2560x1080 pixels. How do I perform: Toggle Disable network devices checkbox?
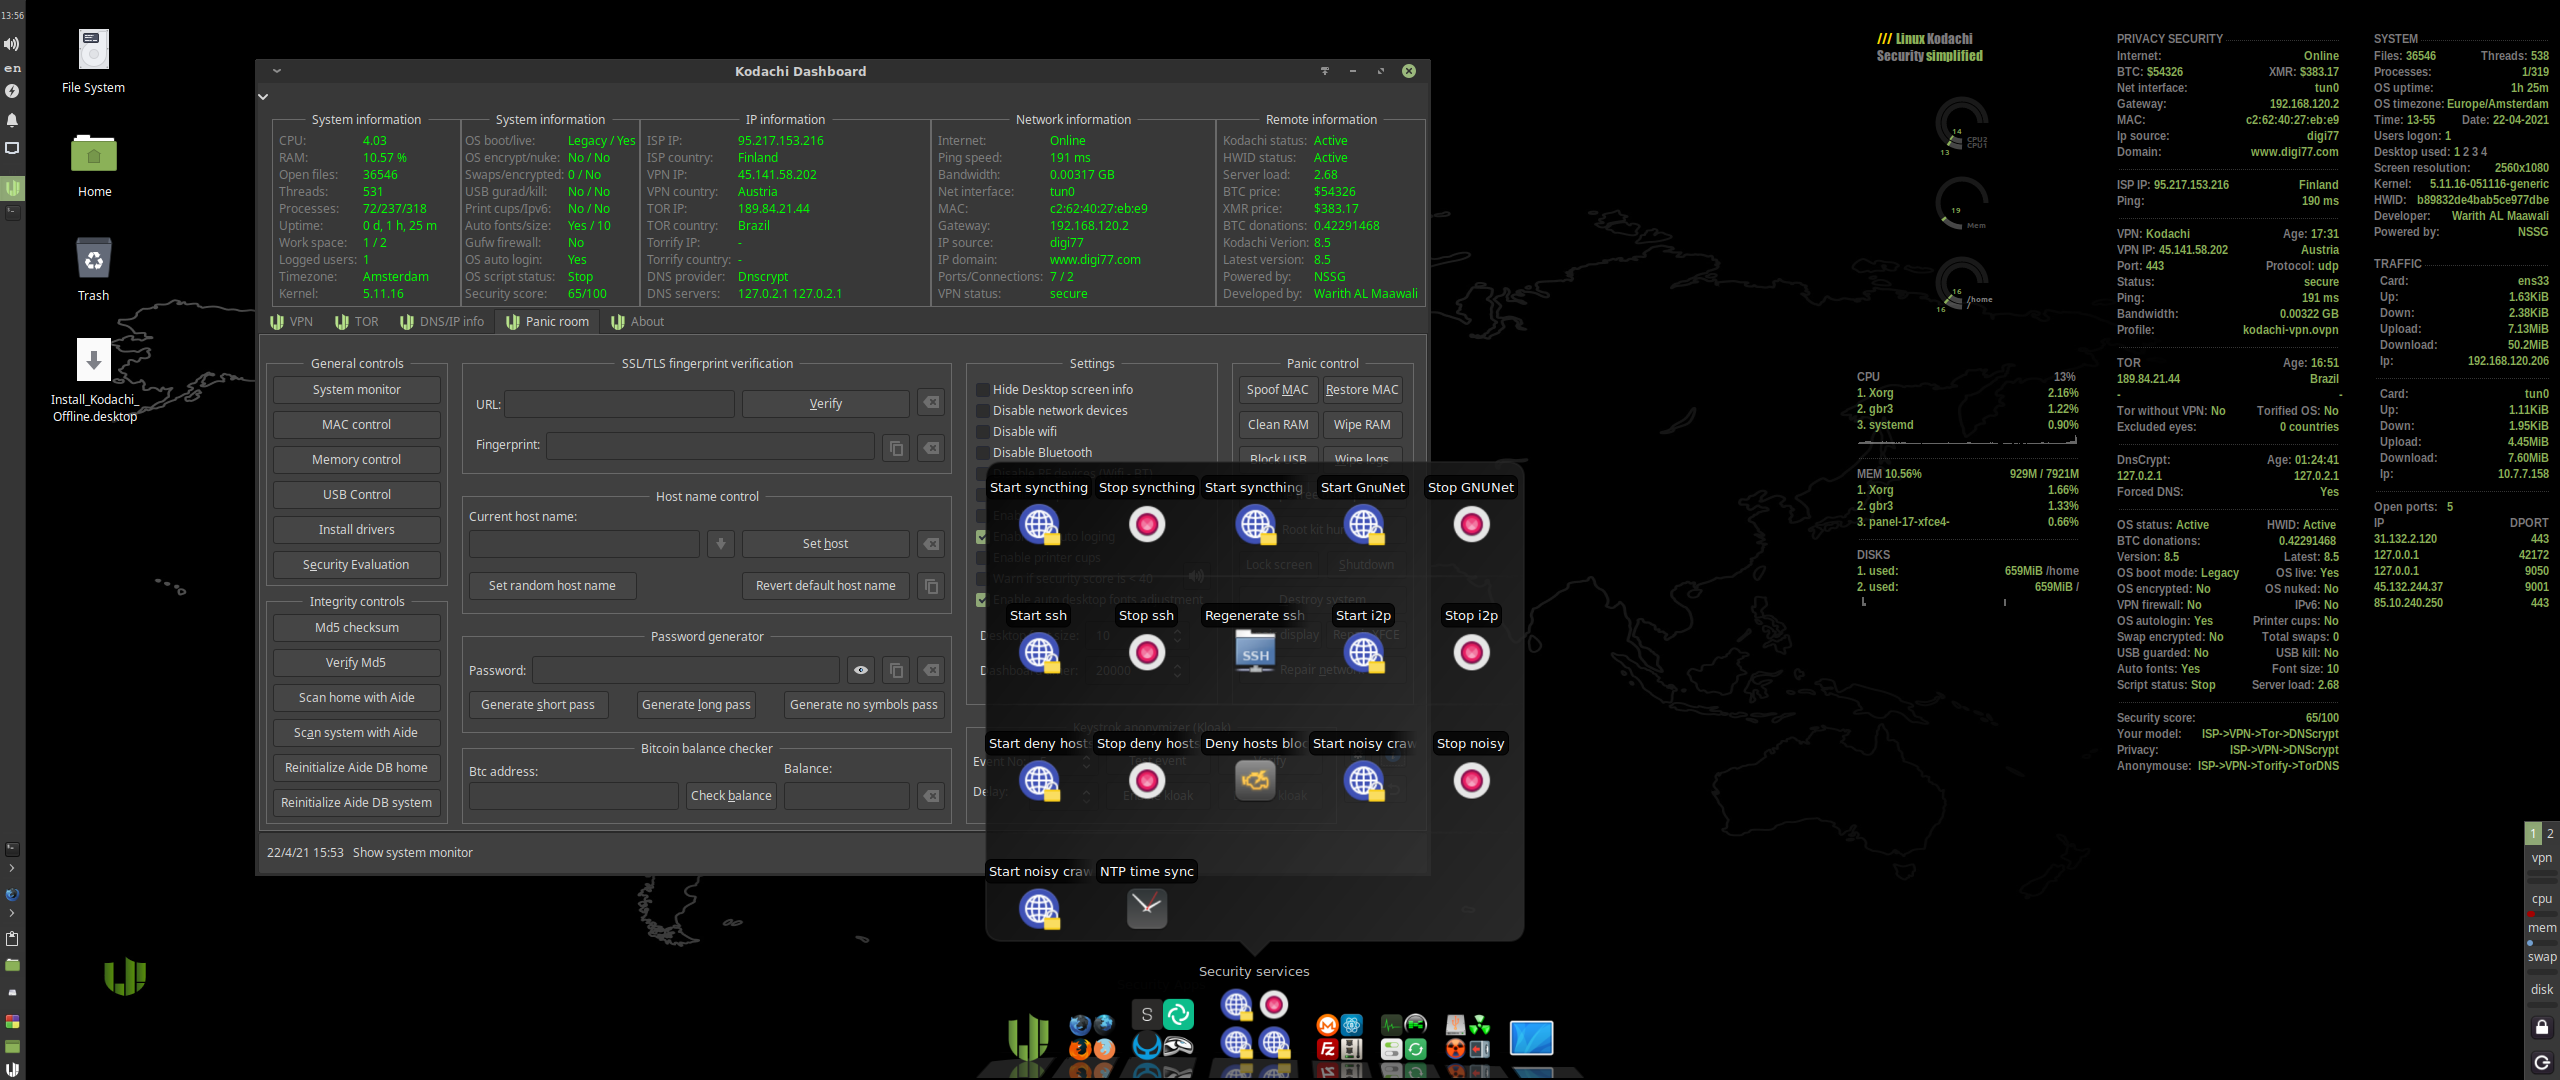click(983, 411)
